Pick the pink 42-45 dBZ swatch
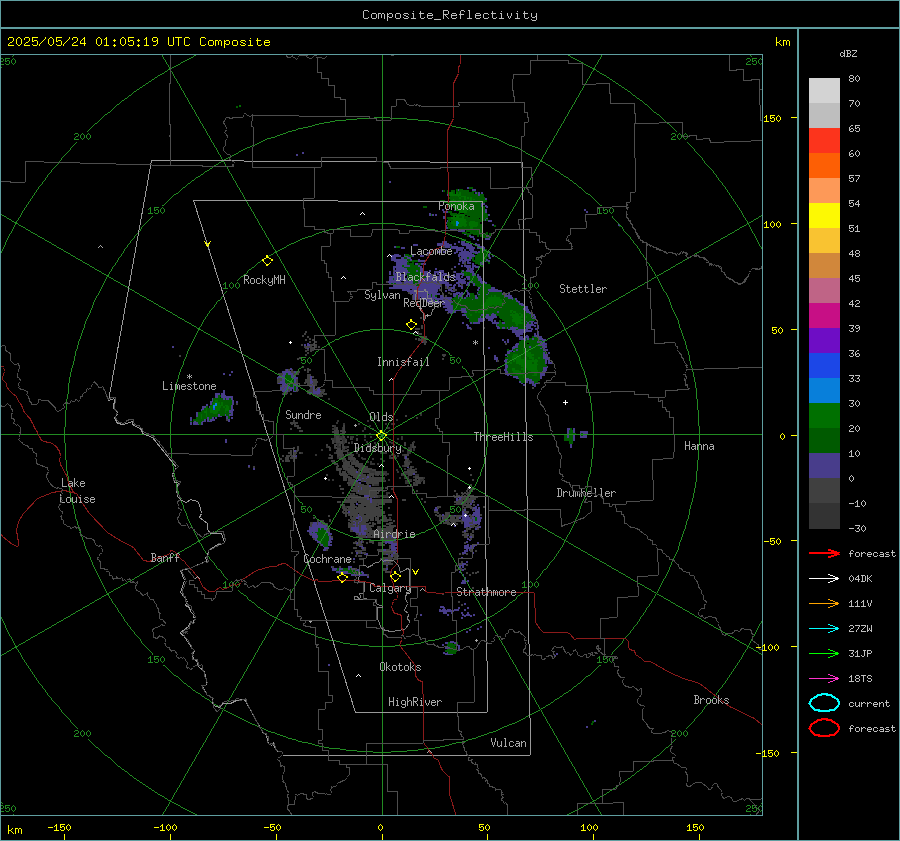Viewport: 900px width, 841px height. click(x=824, y=291)
